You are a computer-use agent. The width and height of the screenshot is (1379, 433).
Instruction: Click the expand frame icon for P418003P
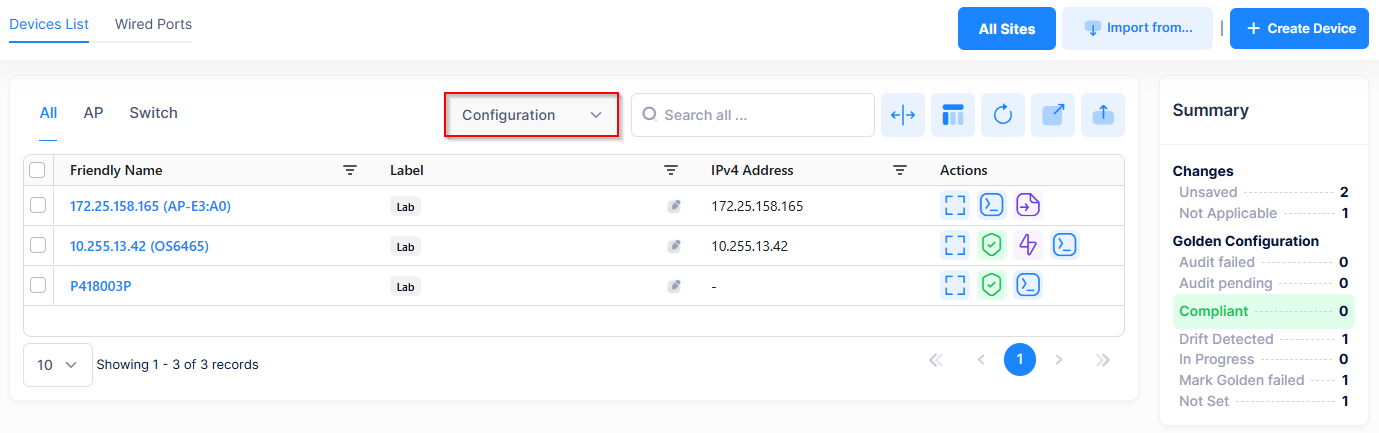click(955, 286)
